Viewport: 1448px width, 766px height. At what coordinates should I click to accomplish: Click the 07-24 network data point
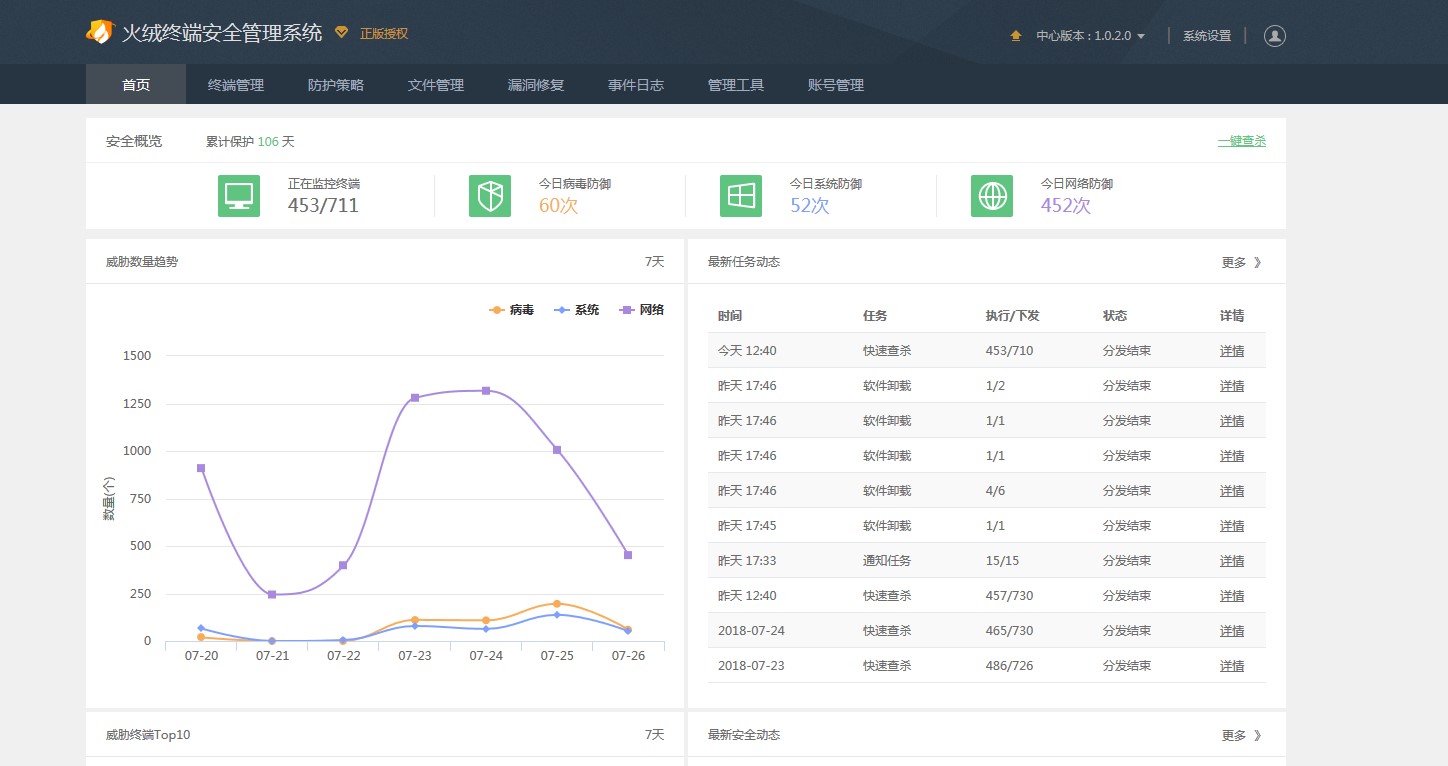486,391
